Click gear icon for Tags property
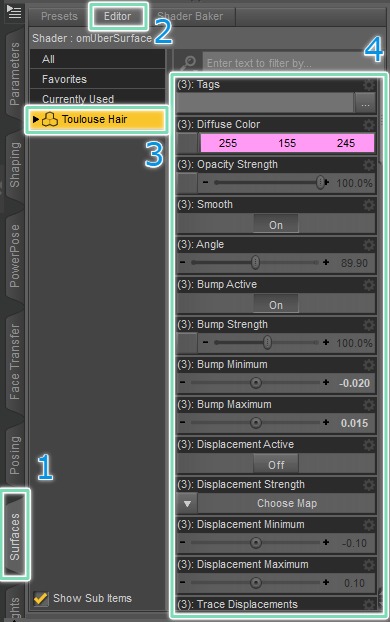Viewport: 390px width, 622px height. (369, 85)
